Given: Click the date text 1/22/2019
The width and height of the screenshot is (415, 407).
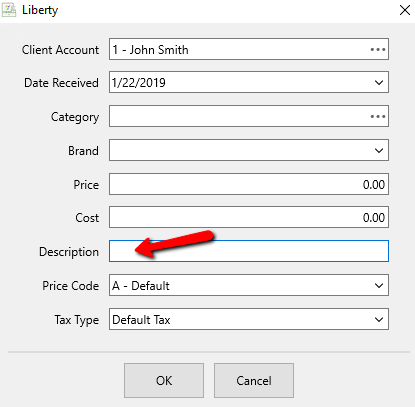Looking at the screenshot, I should point(139,83).
